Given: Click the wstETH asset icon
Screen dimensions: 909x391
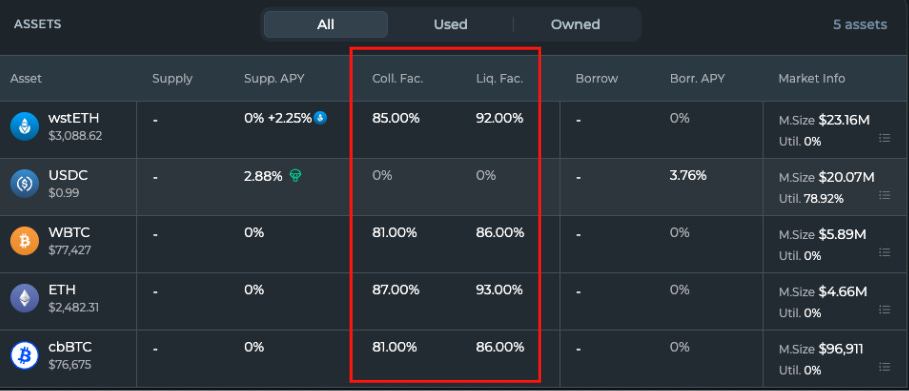Looking at the screenshot, I should (24, 127).
